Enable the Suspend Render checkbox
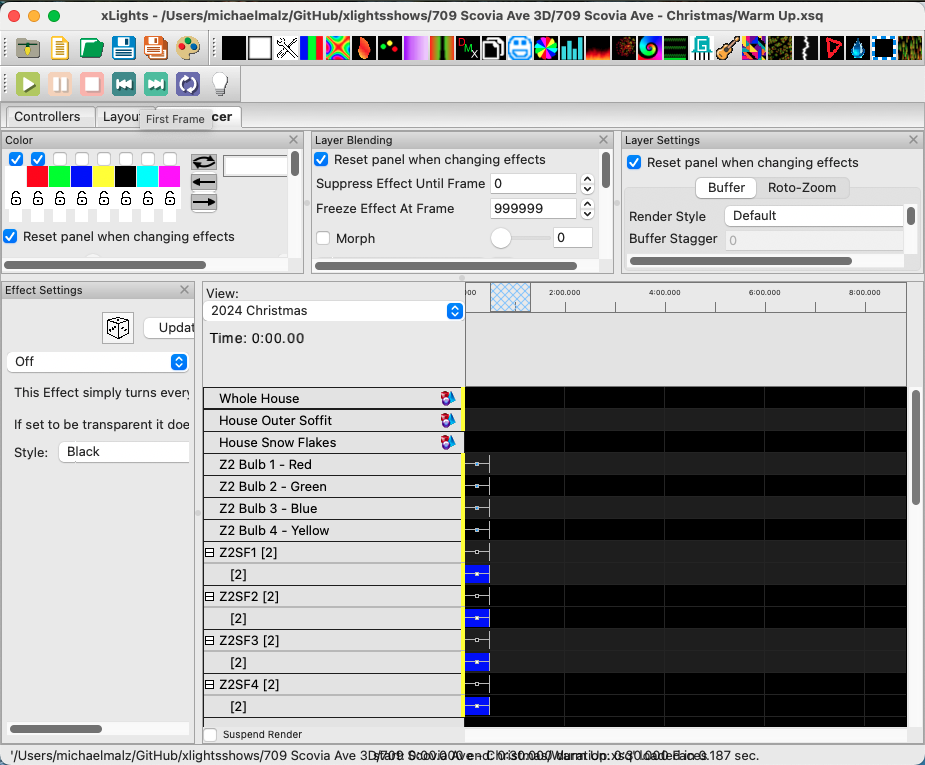This screenshot has width=925, height=765. click(210, 734)
